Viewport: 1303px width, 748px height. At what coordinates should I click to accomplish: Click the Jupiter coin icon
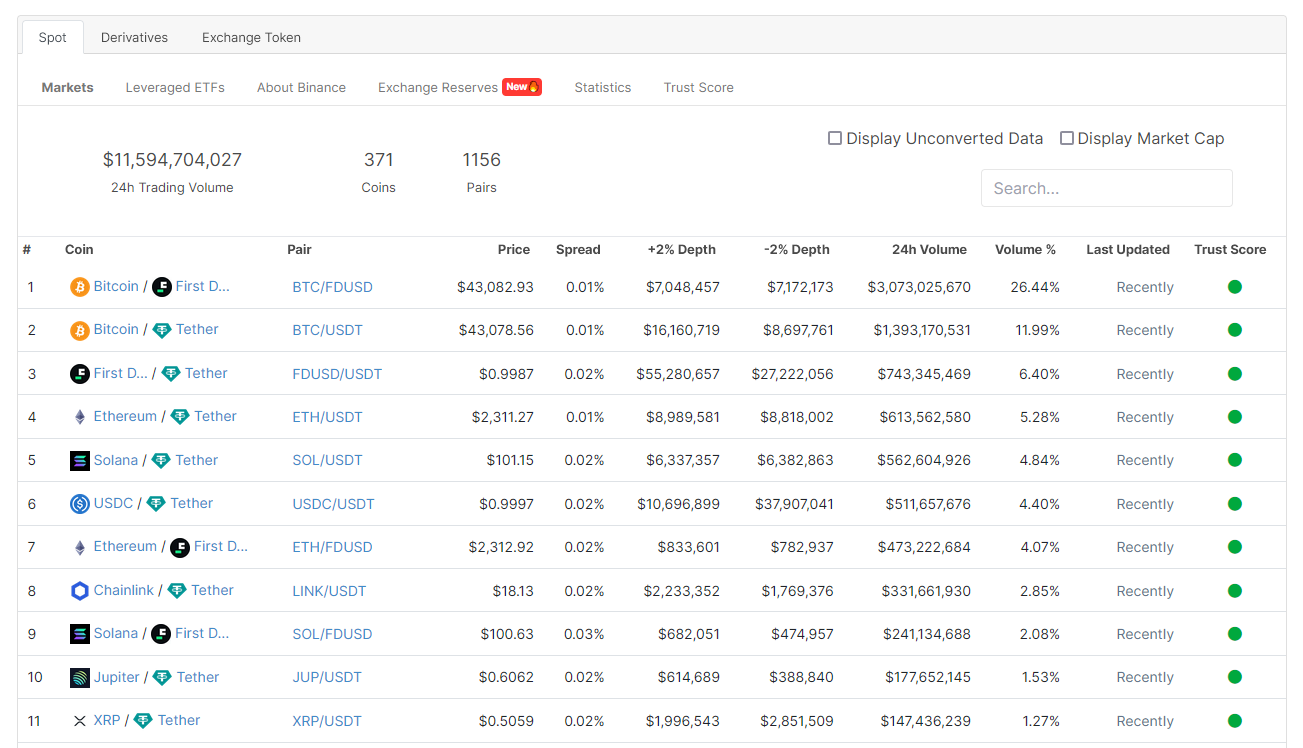point(80,678)
